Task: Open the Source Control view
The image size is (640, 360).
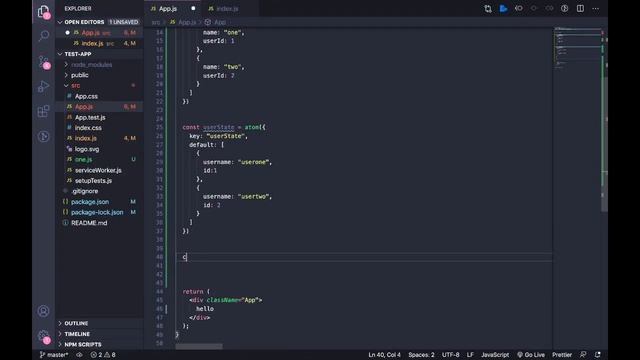Action: point(43,62)
